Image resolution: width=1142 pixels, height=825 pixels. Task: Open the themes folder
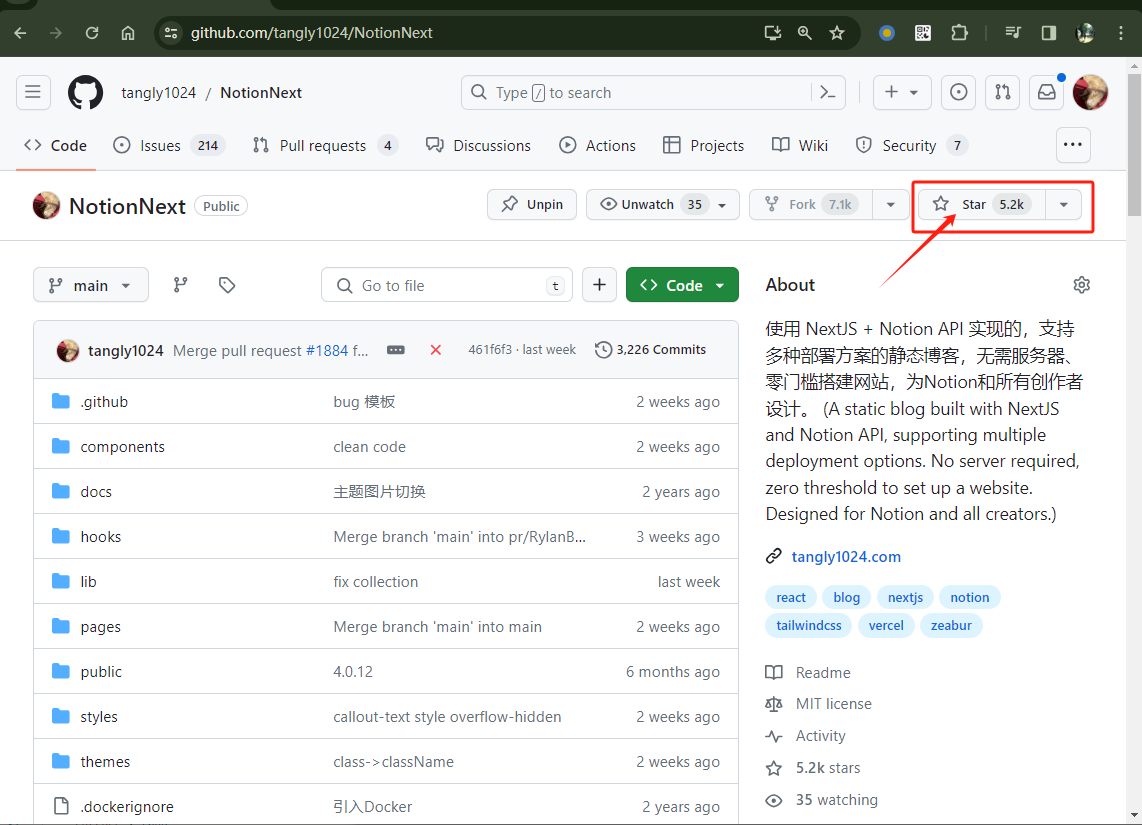coord(105,762)
